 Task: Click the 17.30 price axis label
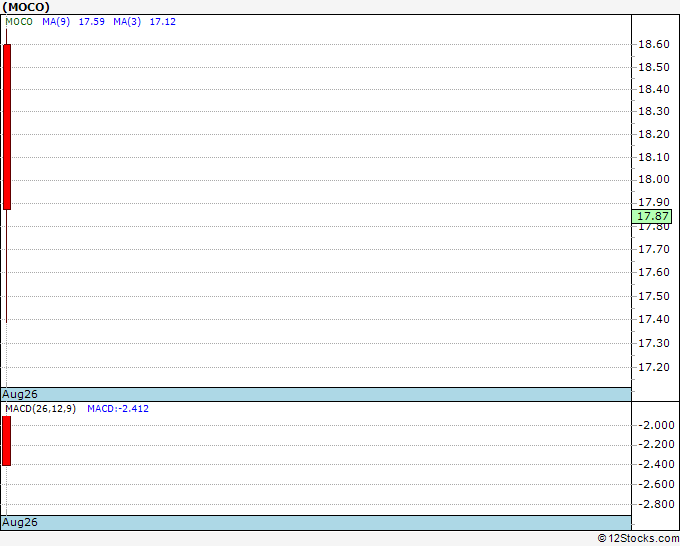[x=654, y=343]
